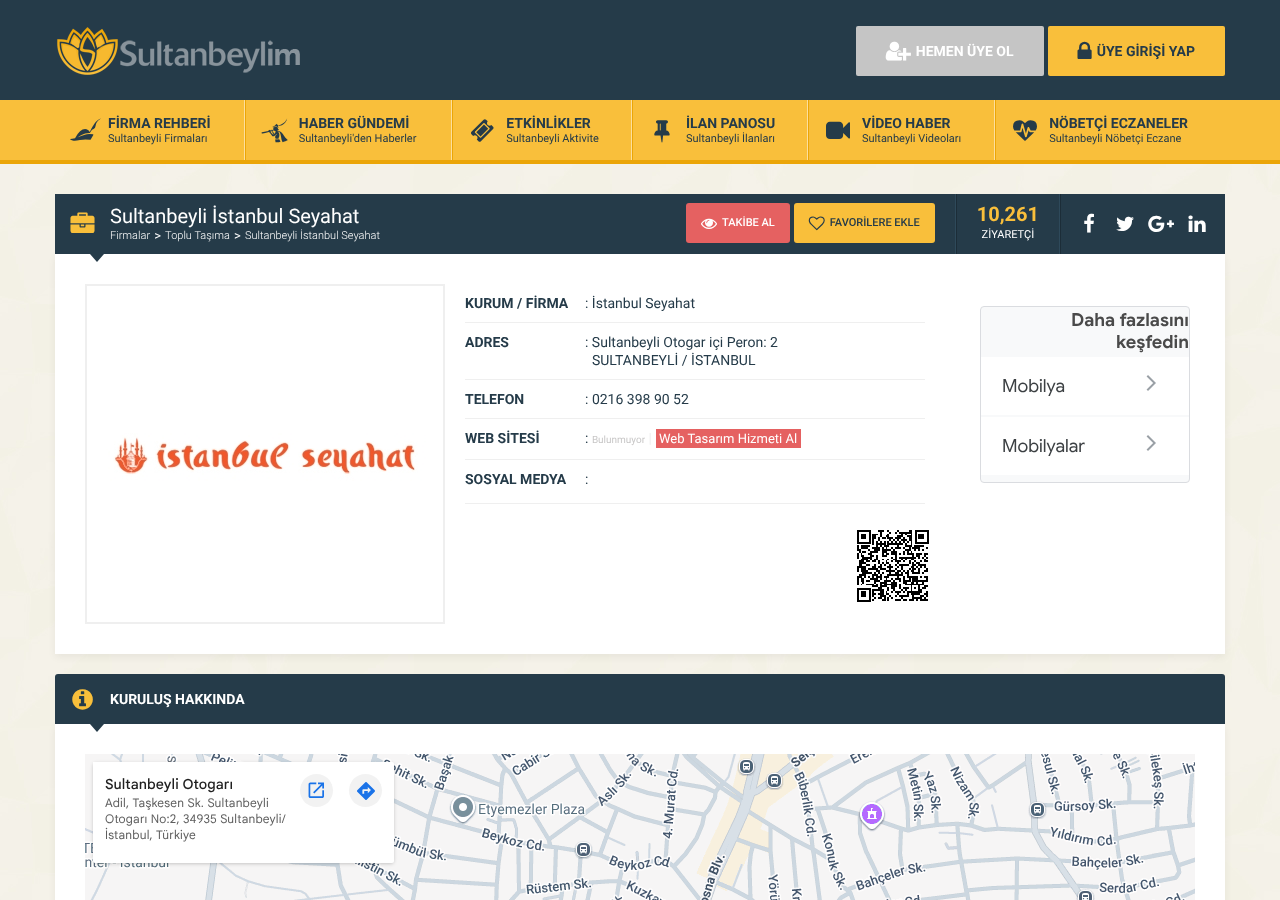Viewport: 1280px width, 900px height.
Task: Click the Üye Girişi Yap button
Action: coord(1136,51)
